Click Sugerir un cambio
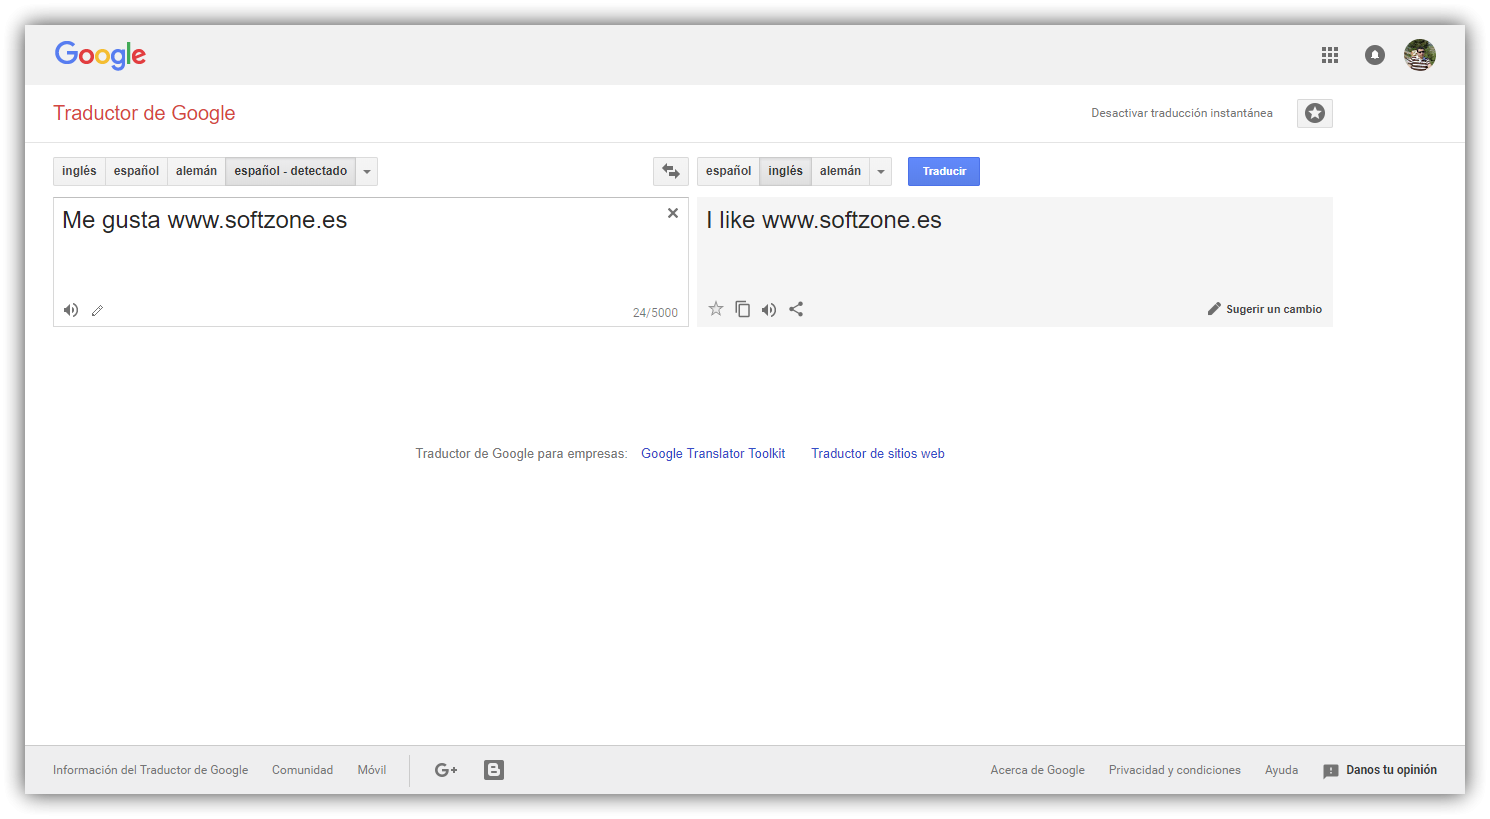The image size is (1490, 819). (1265, 309)
